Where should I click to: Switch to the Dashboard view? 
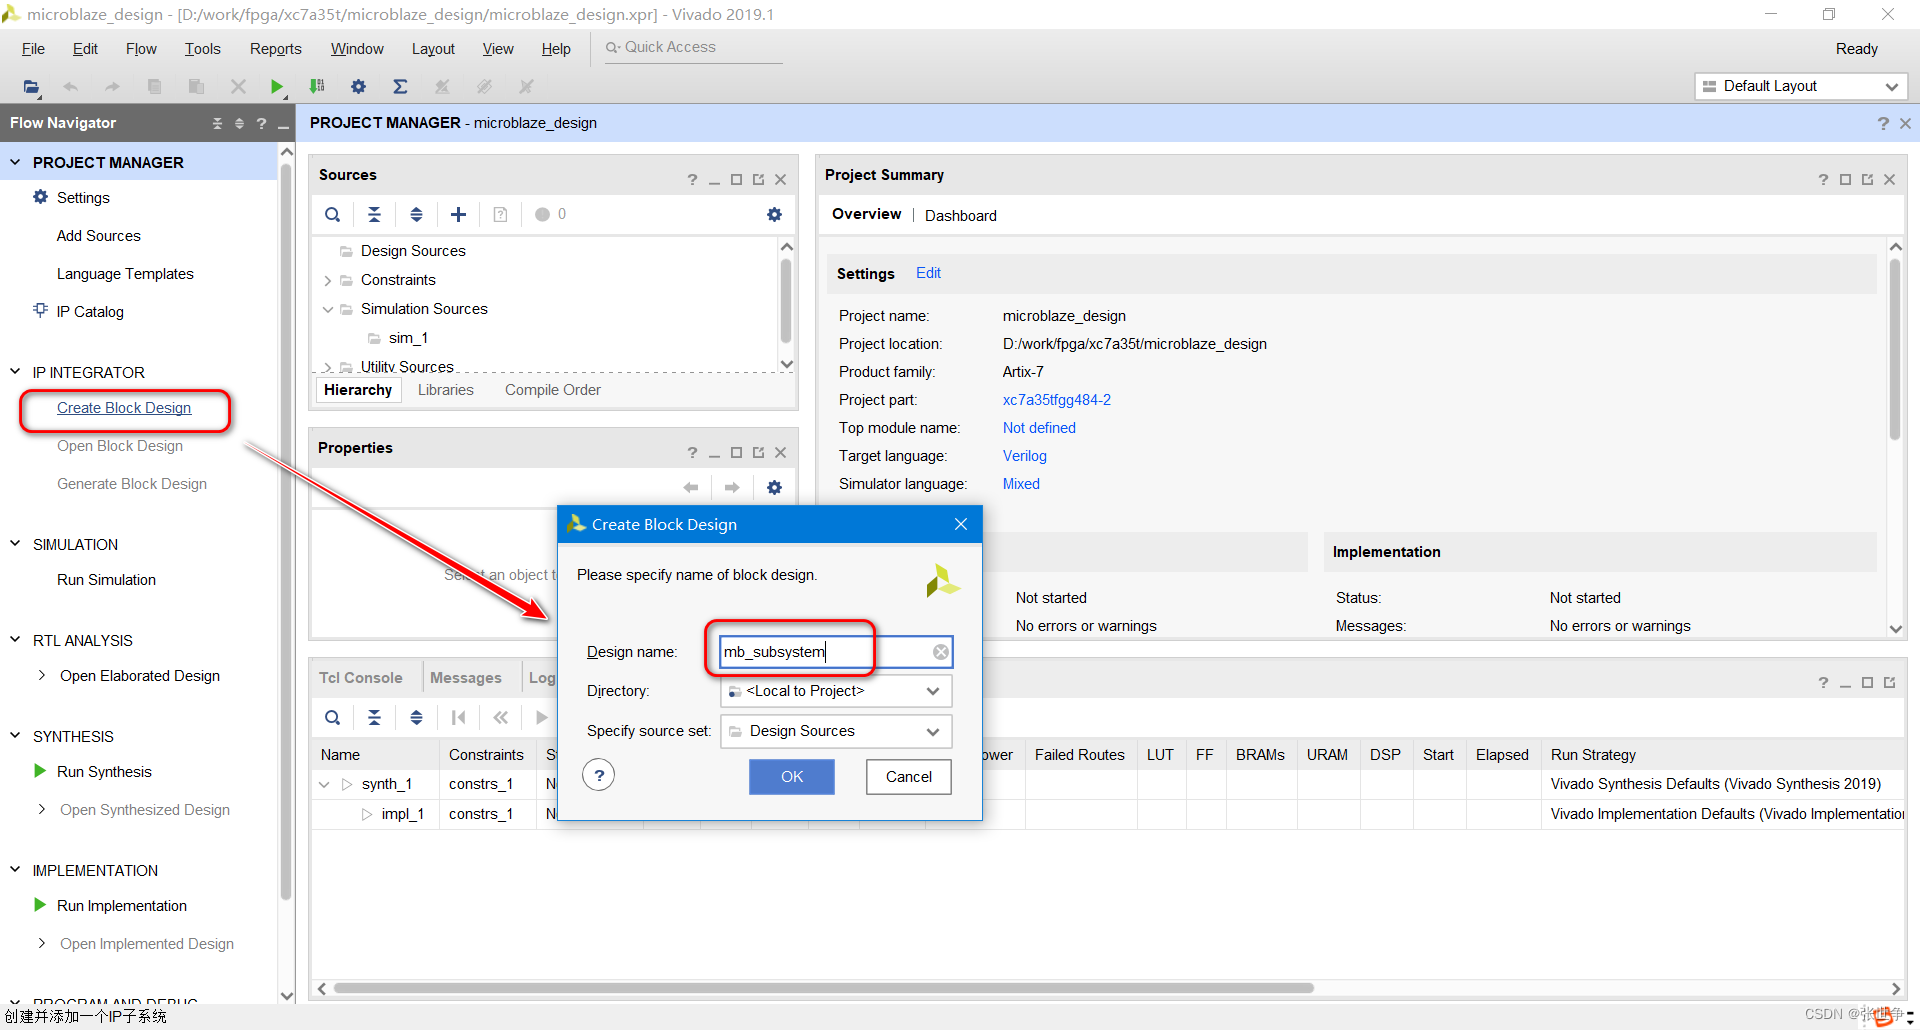coord(961,215)
